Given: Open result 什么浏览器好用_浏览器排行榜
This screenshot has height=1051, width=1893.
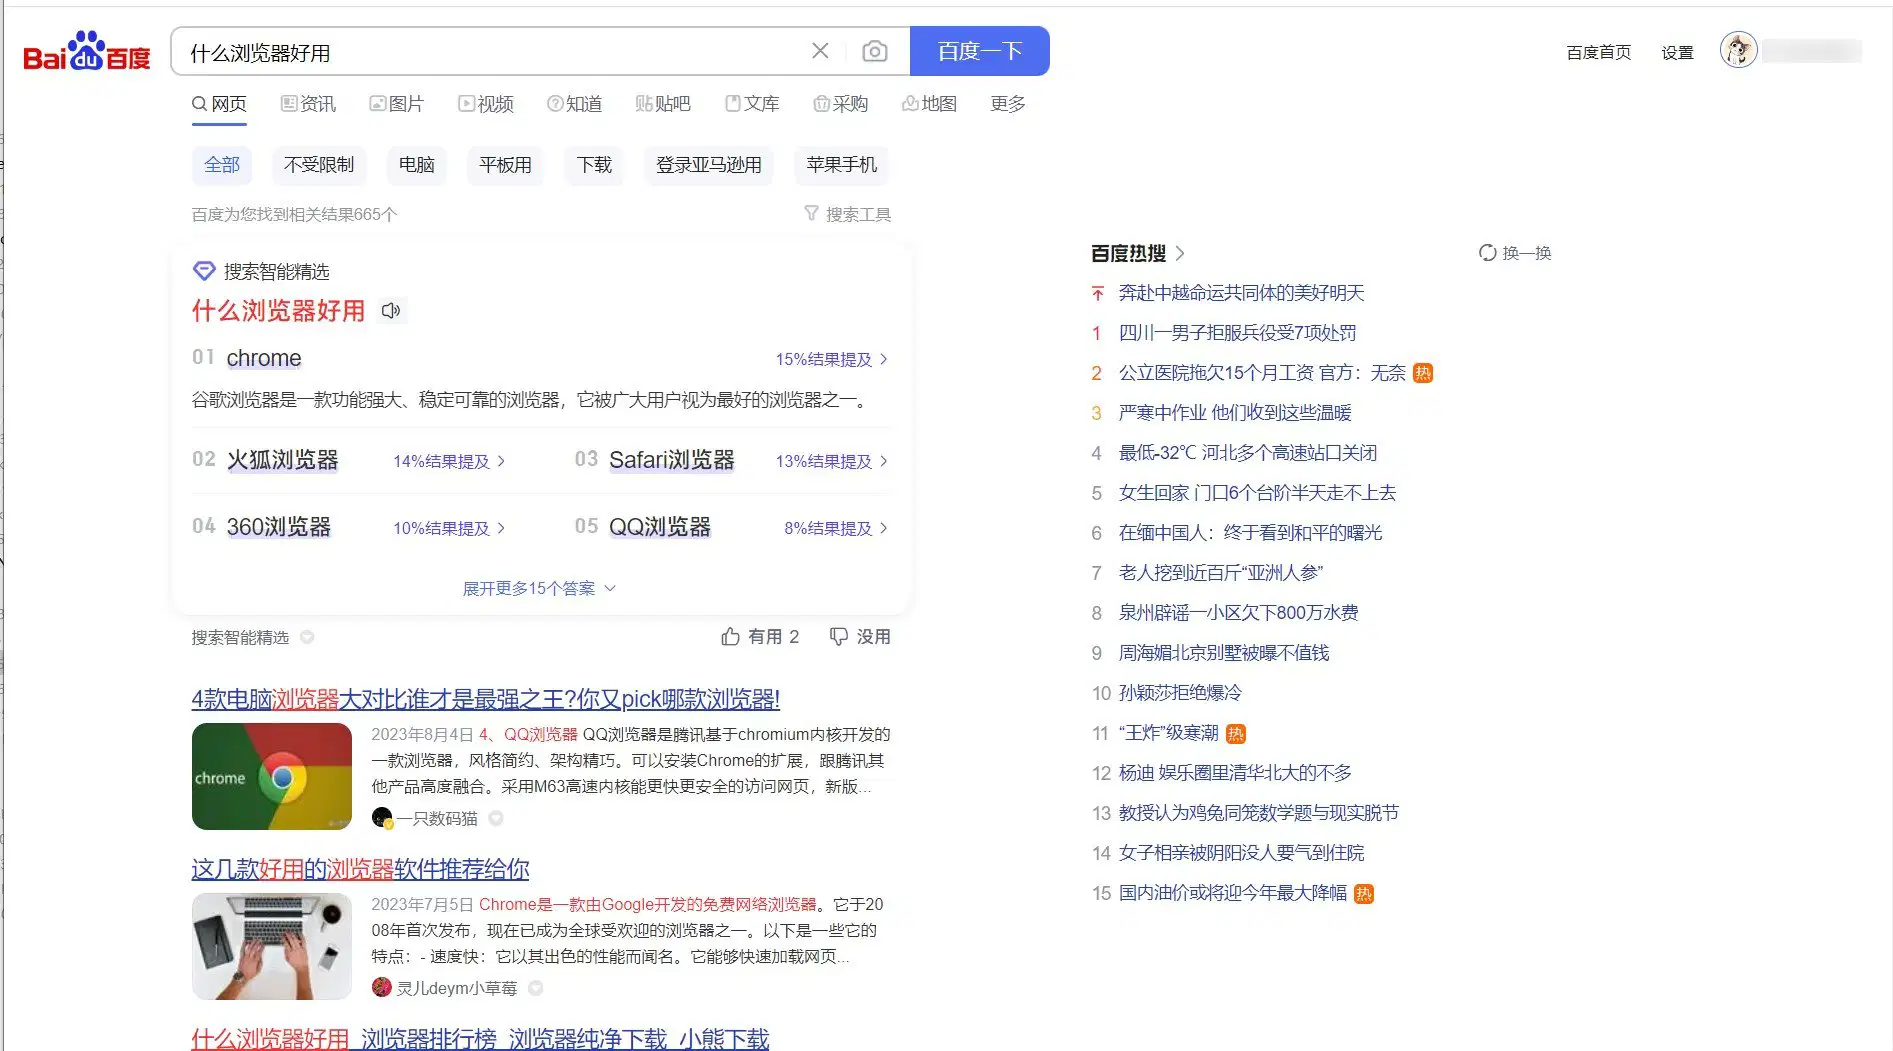Looking at the screenshot, I should coord(481,1039).
